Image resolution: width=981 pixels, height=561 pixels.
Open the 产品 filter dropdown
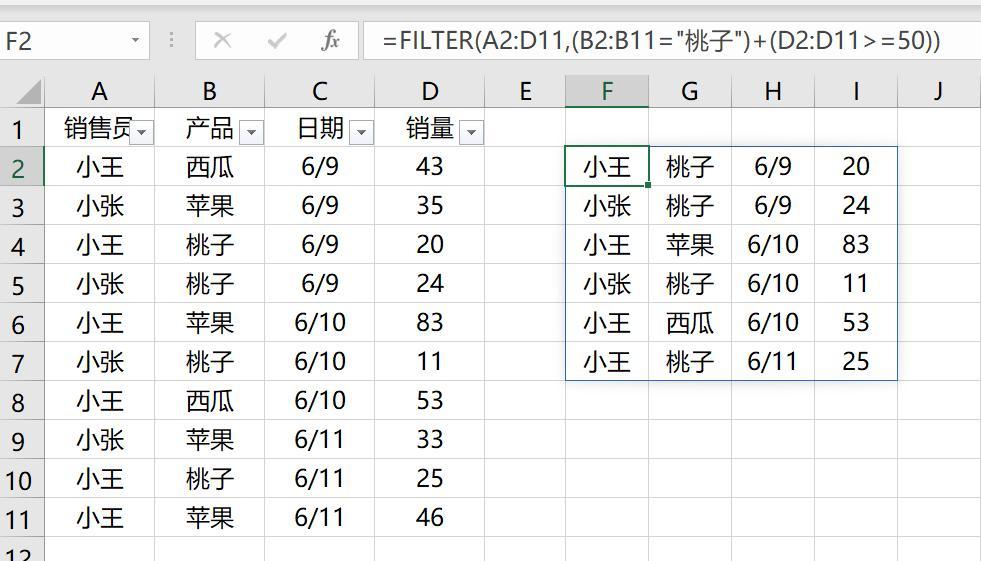pos(252,132)
